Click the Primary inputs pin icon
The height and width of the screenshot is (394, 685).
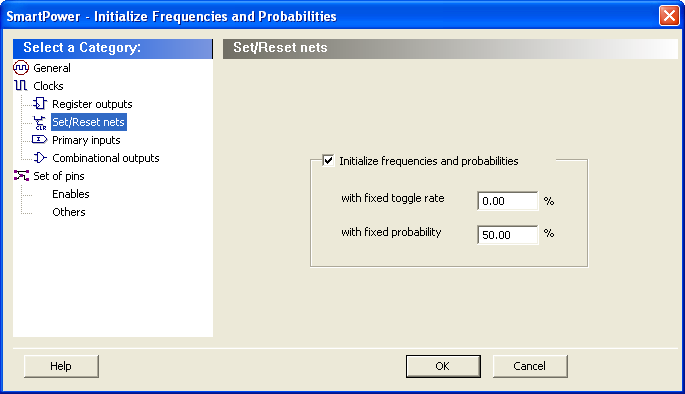click(x=39, y=139)
